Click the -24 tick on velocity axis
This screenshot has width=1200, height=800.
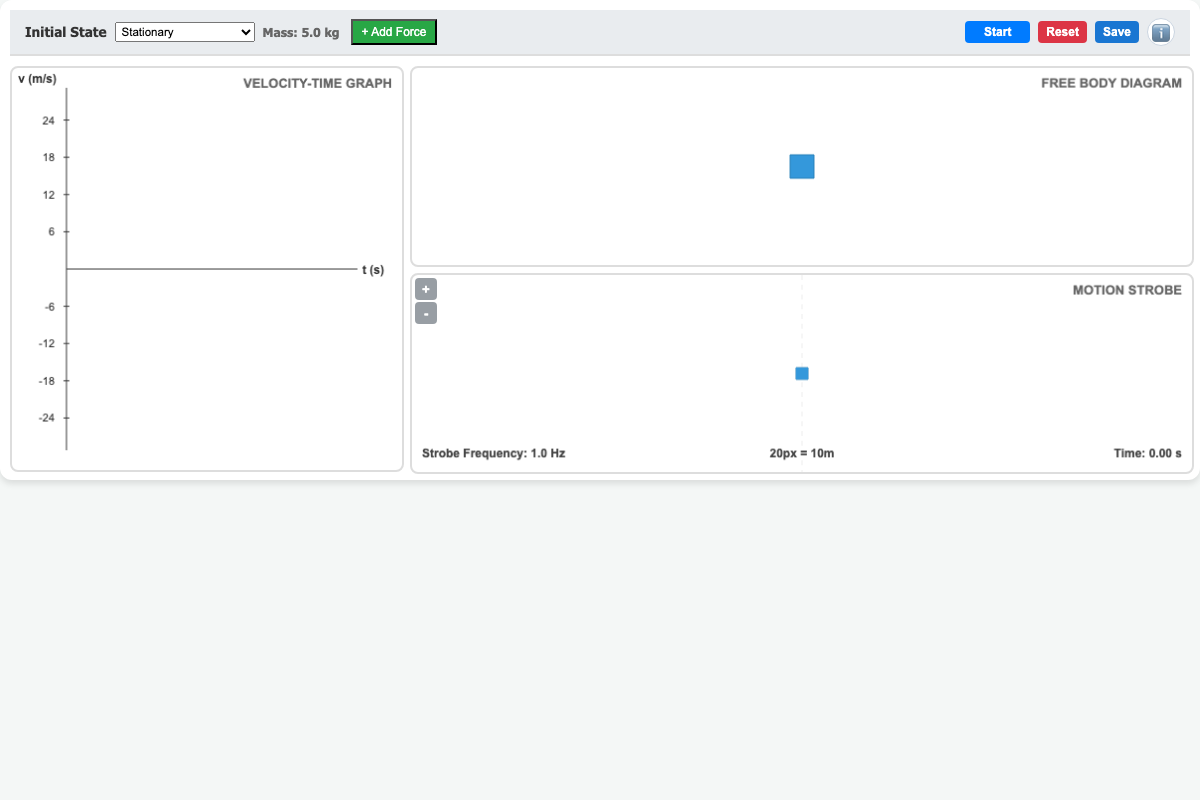coord(46,418)
